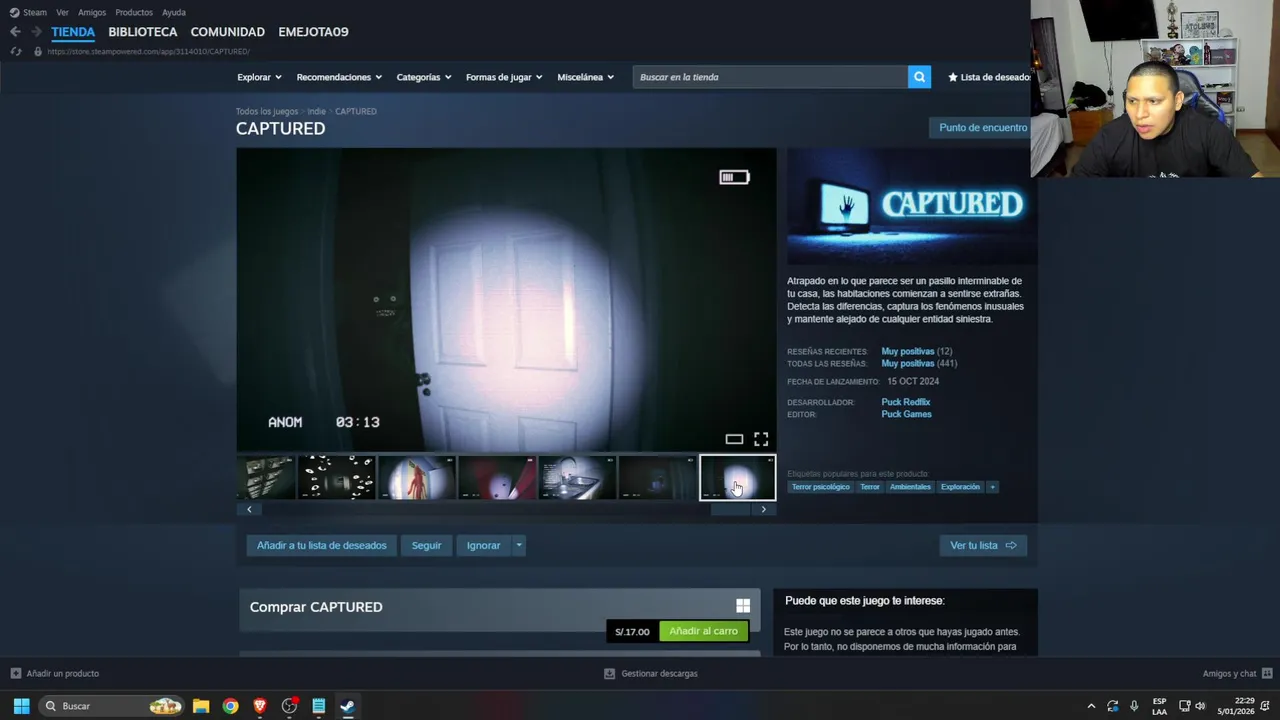Click Indie breadcrumb link
The image size is (1280, 720).
[316, 111]
